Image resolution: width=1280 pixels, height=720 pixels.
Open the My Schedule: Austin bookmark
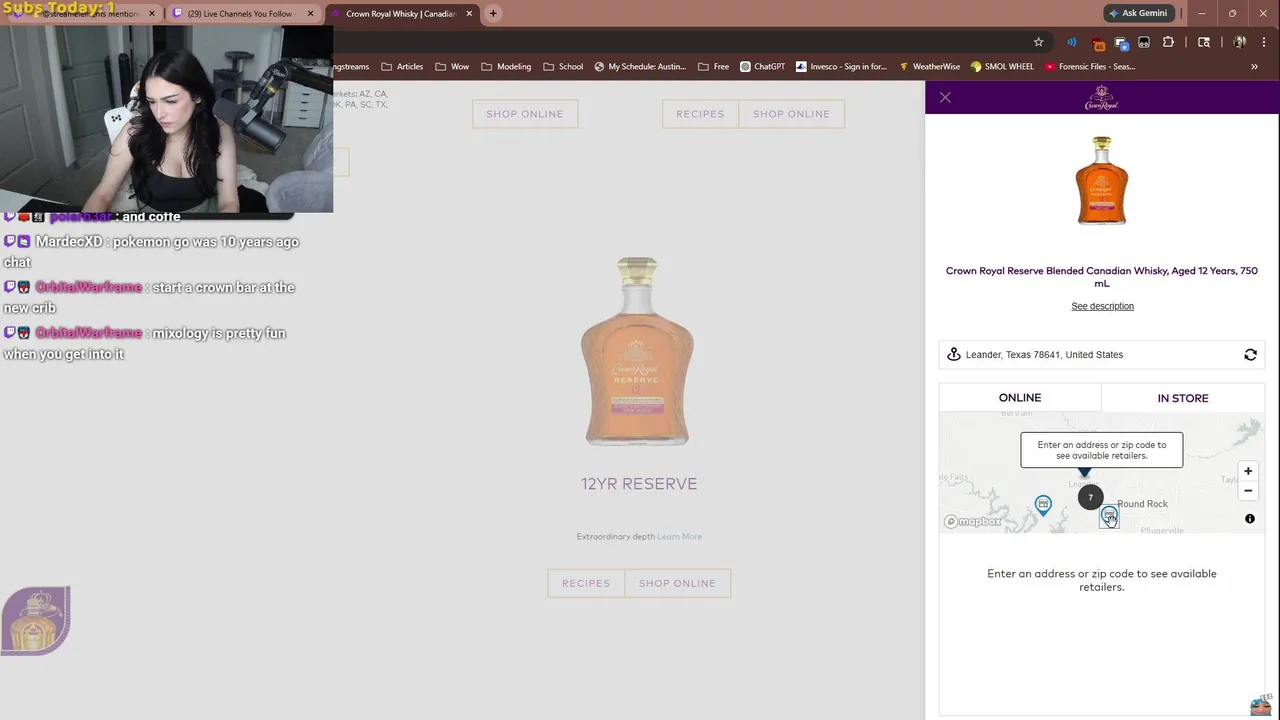click(640, 66)
